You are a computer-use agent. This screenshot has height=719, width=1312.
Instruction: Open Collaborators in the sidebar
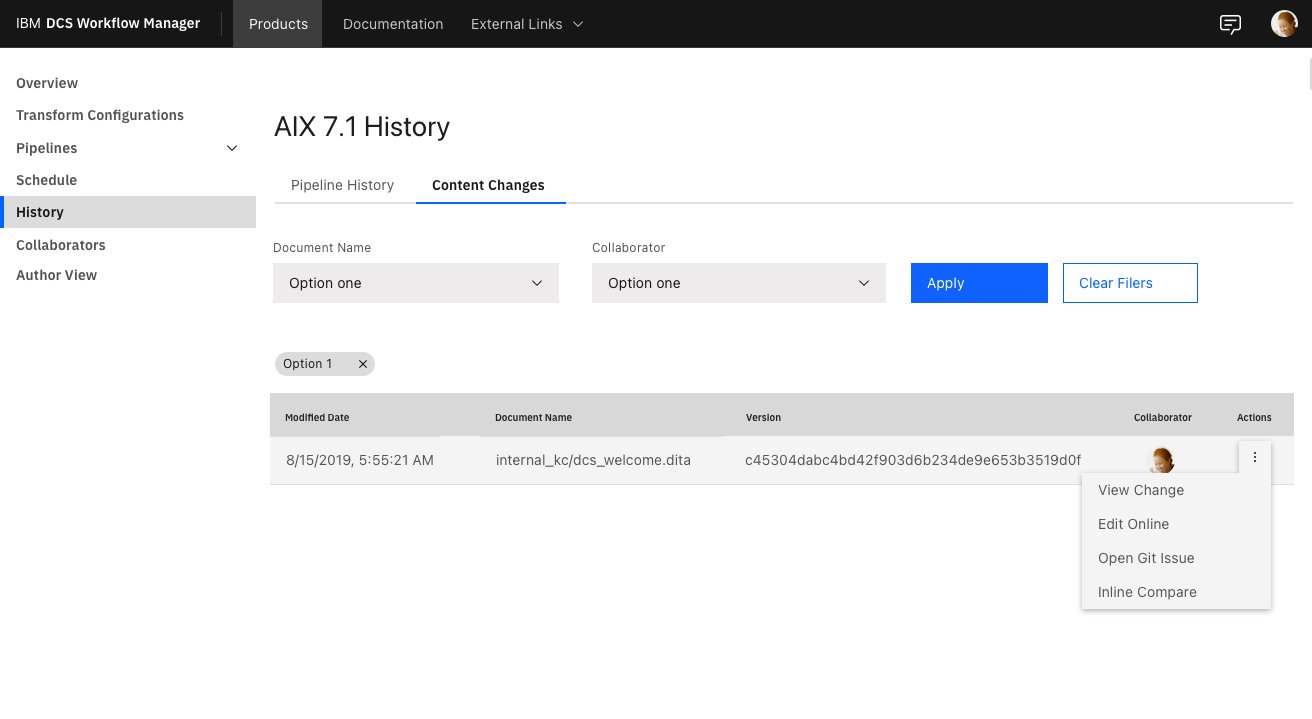[x=61, y=245]
